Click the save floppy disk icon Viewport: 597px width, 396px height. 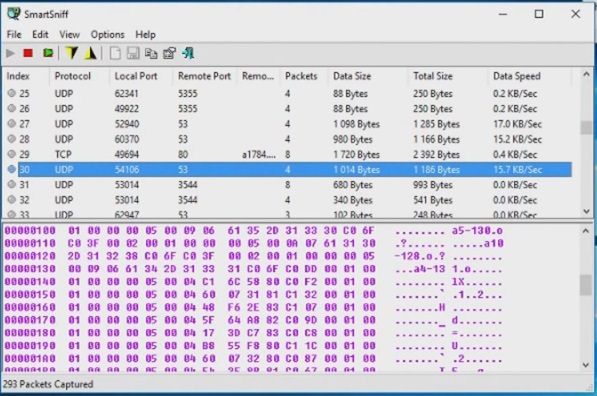133,53
